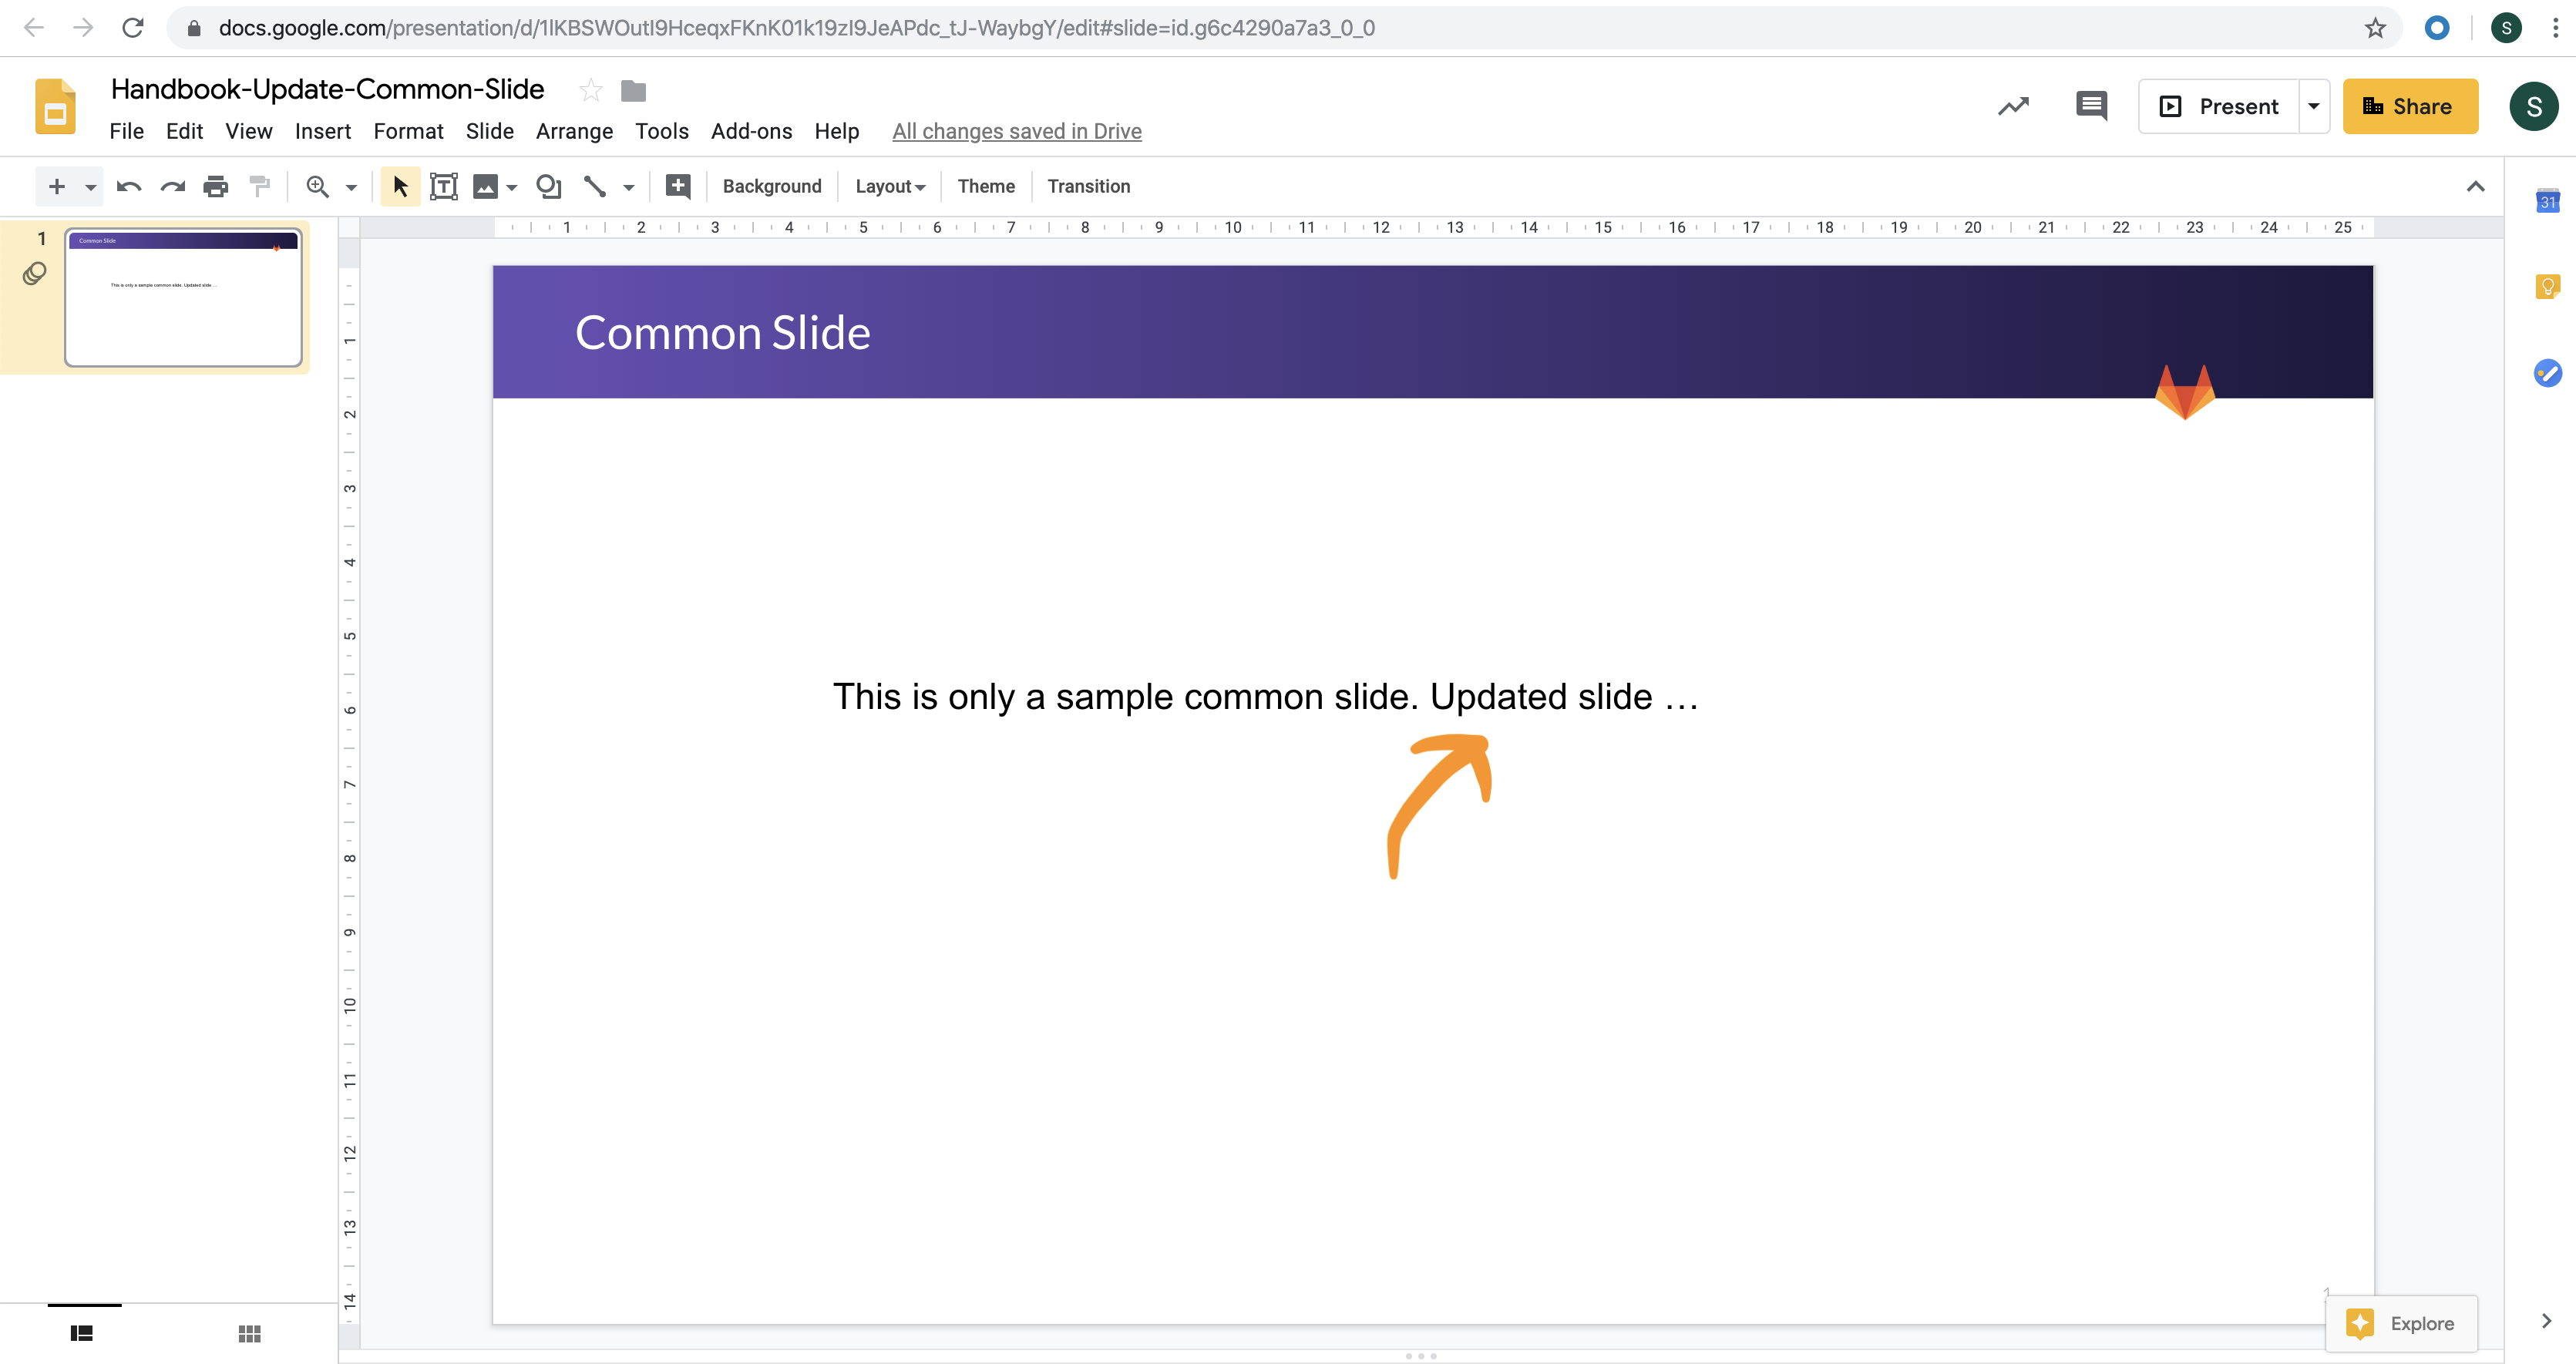Click the zoom magnifier tool
2576x1364 pixels.
point(317,186)
